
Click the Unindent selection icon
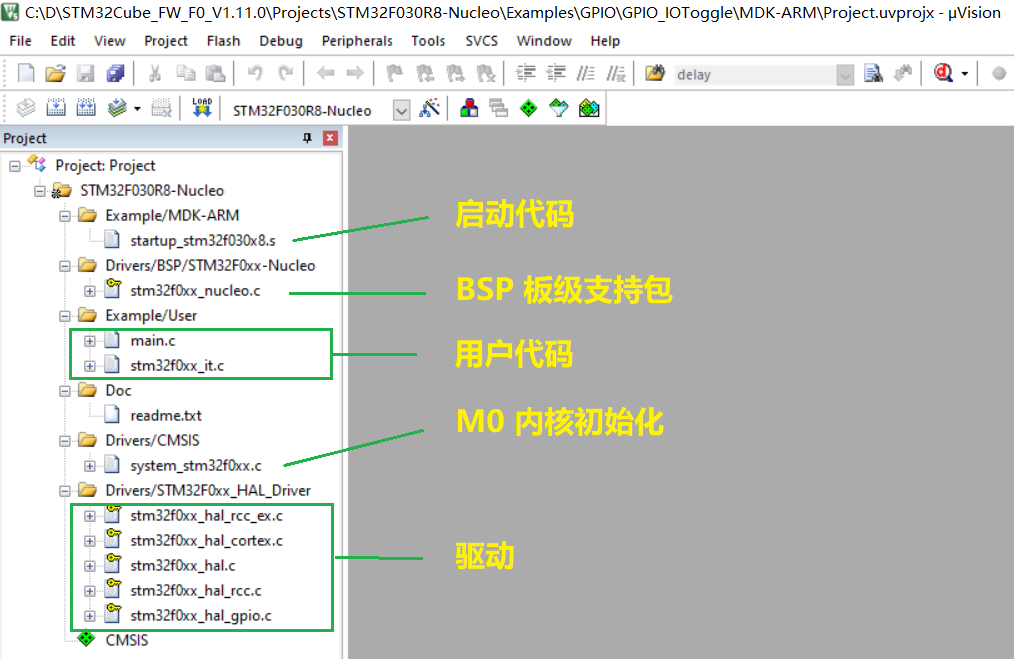pos(556,74)
